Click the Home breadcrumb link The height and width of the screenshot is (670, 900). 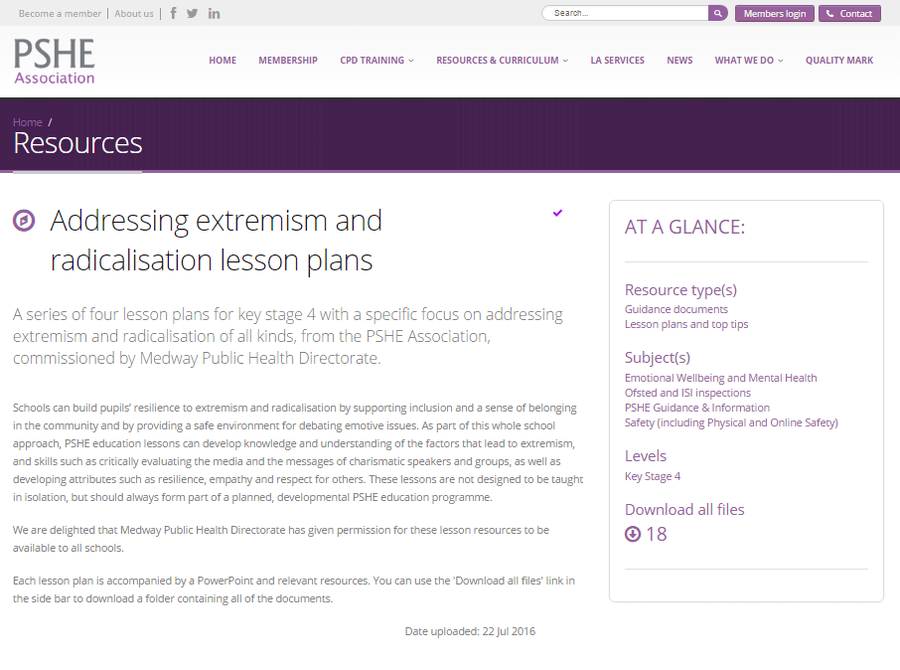27,122
